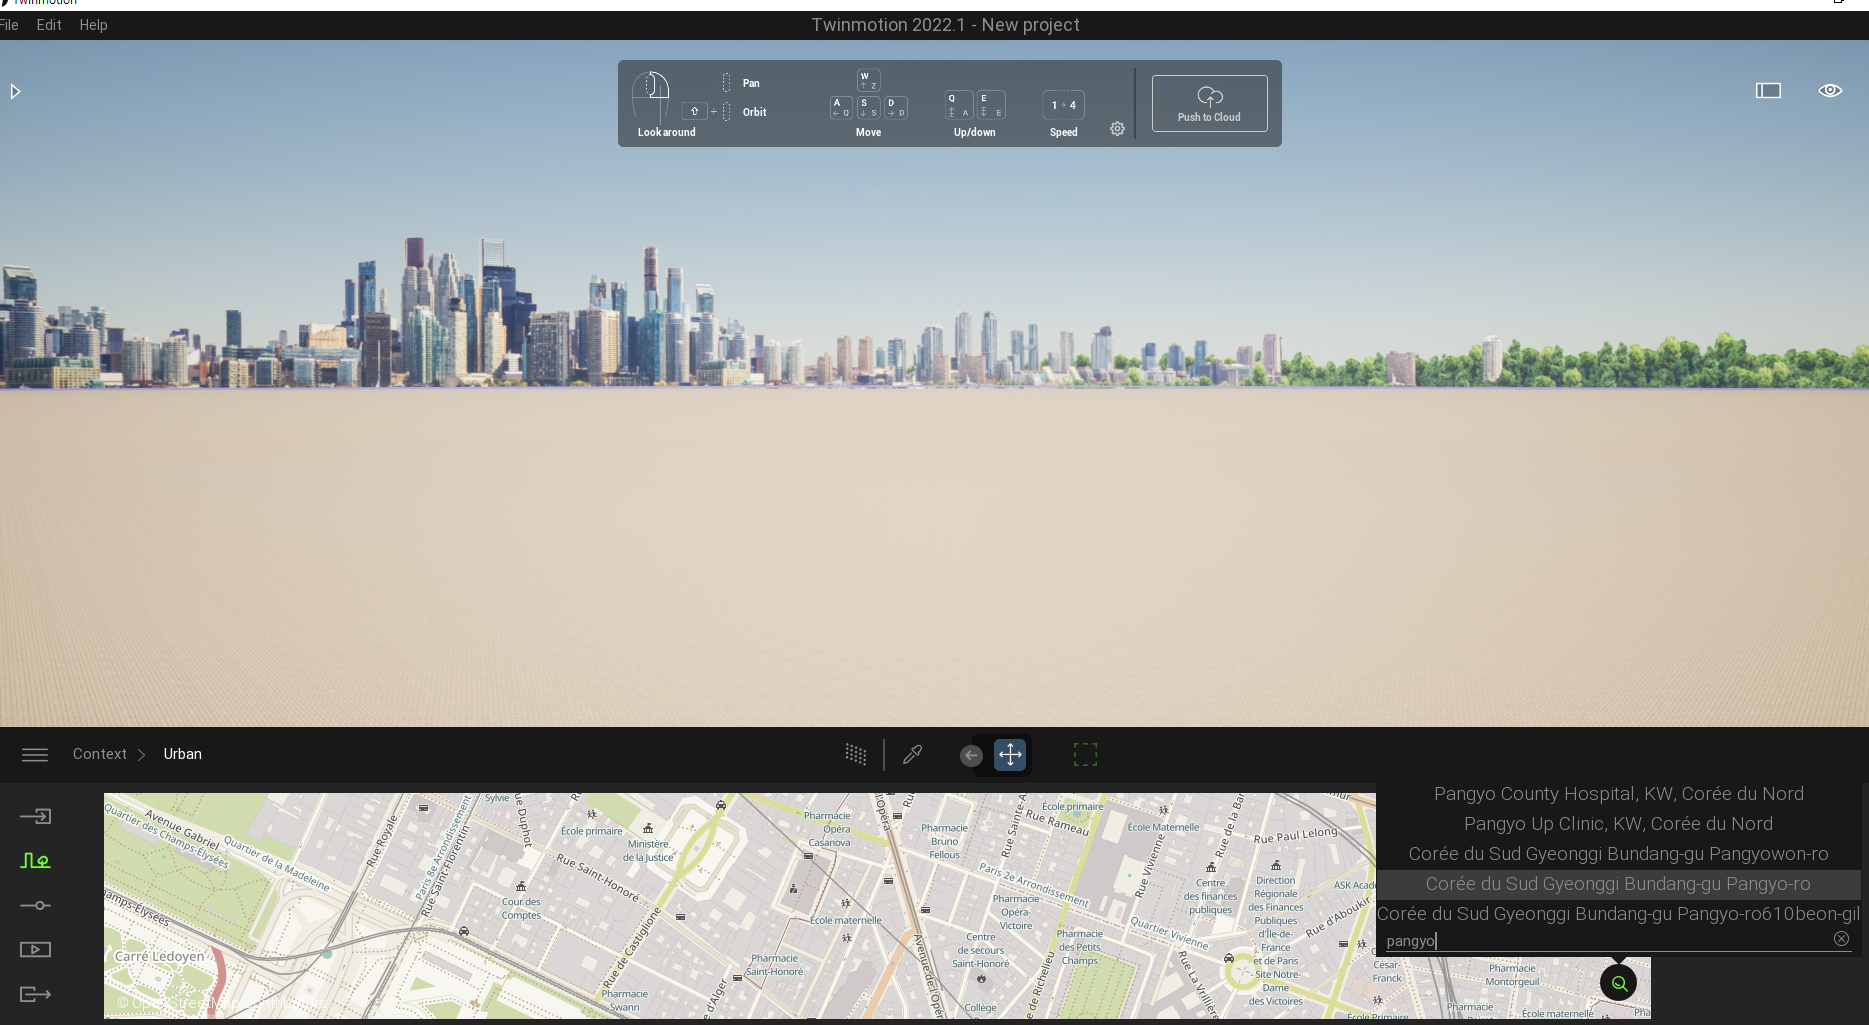This screenshot has width=1869, height=1025.
Task: Select the Urban breadcrumb
Action: click(x=183, y=754)
